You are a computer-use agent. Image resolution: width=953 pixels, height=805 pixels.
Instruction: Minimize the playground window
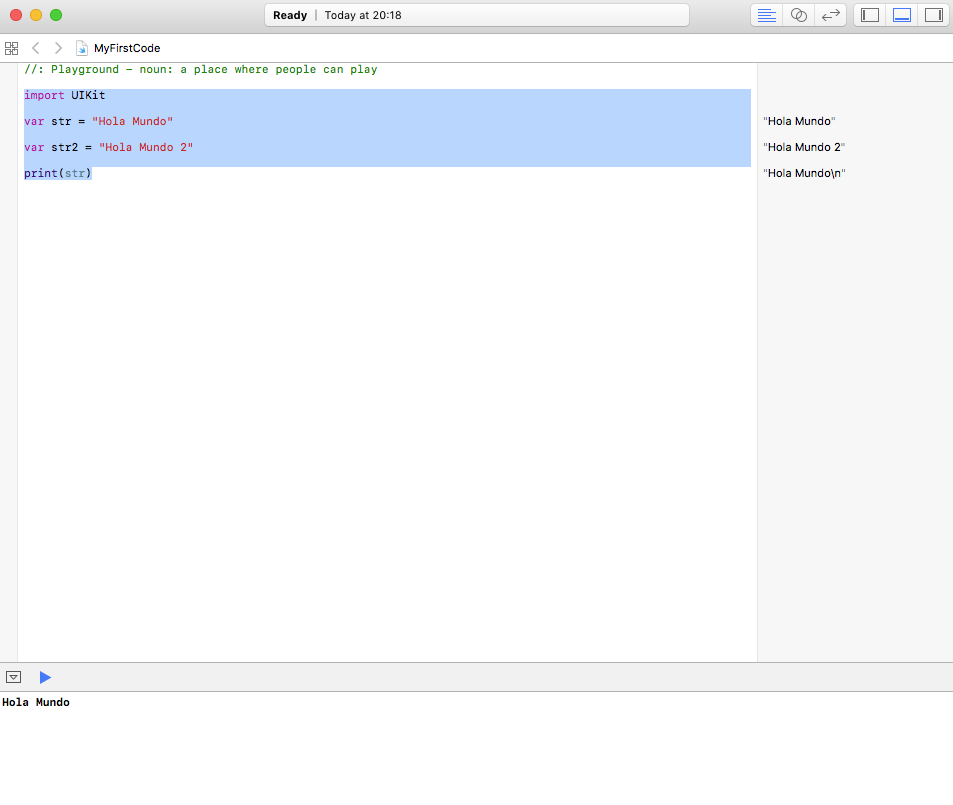(36, 15)
